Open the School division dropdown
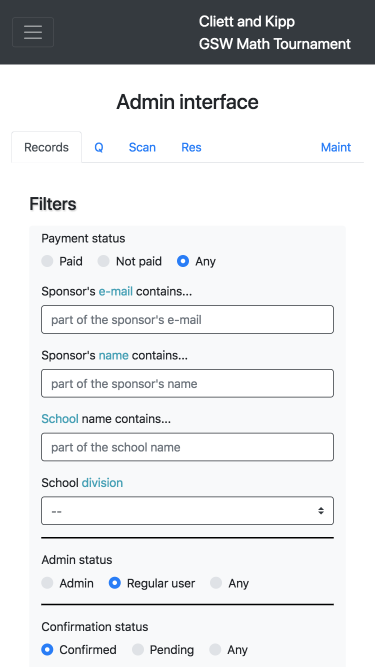This screenshot has width=375, height=667. pos(188,510)
